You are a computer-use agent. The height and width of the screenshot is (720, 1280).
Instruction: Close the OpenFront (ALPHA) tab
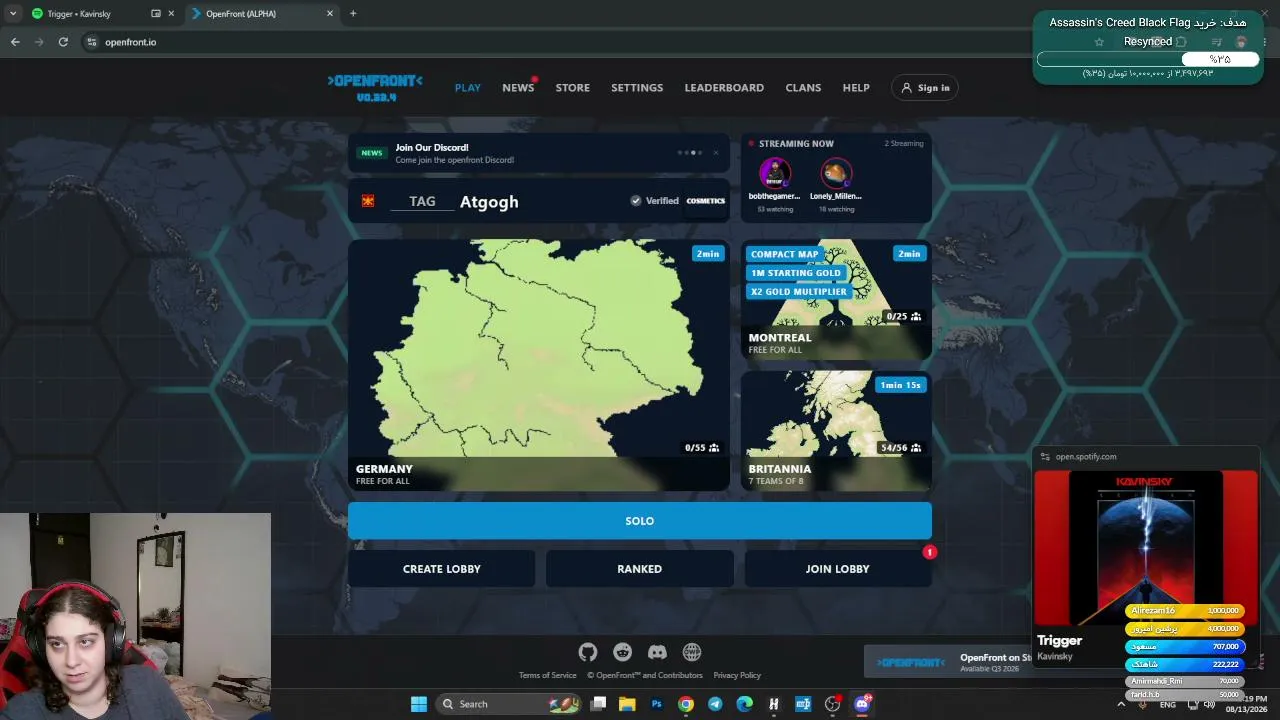[x=330, y=14]
